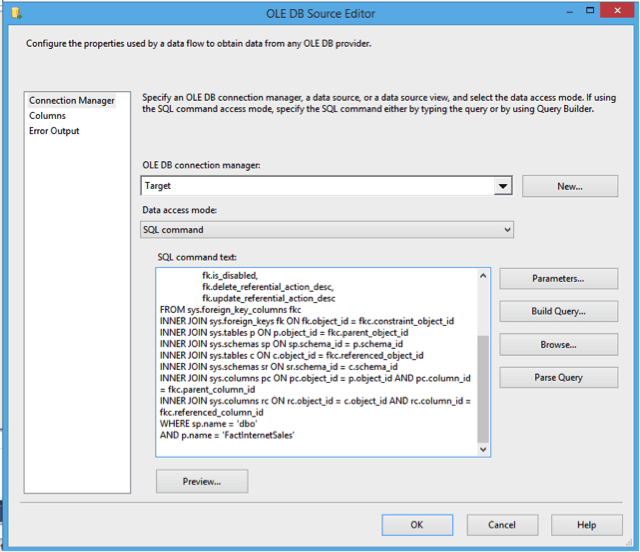640x552 pixels.
Task: Switch to Error Output page
Action: pyautogui.click(x=54, y=131)
